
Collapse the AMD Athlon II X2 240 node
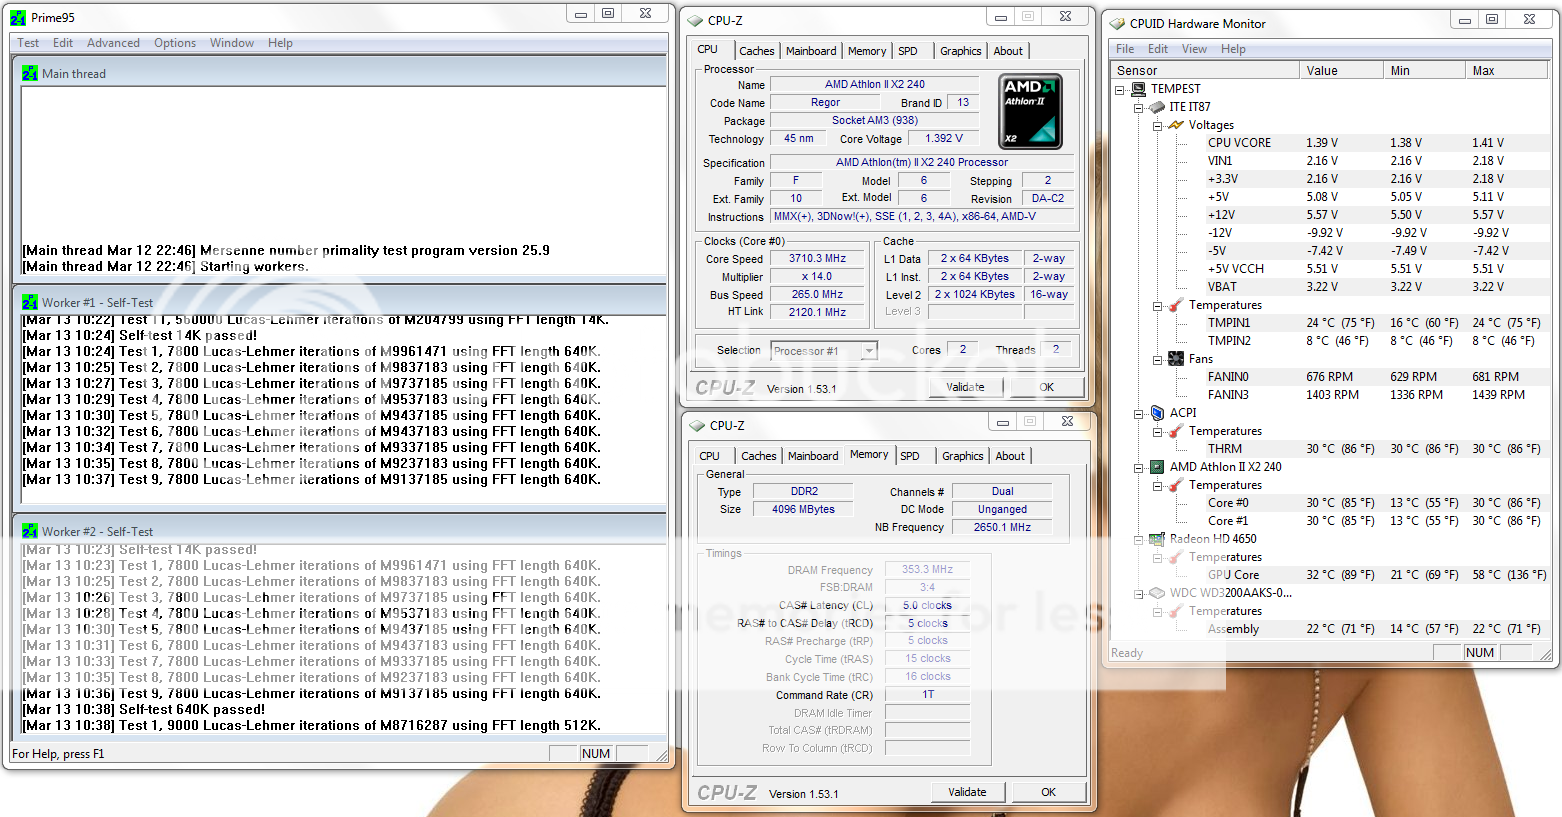[1138, 467]
